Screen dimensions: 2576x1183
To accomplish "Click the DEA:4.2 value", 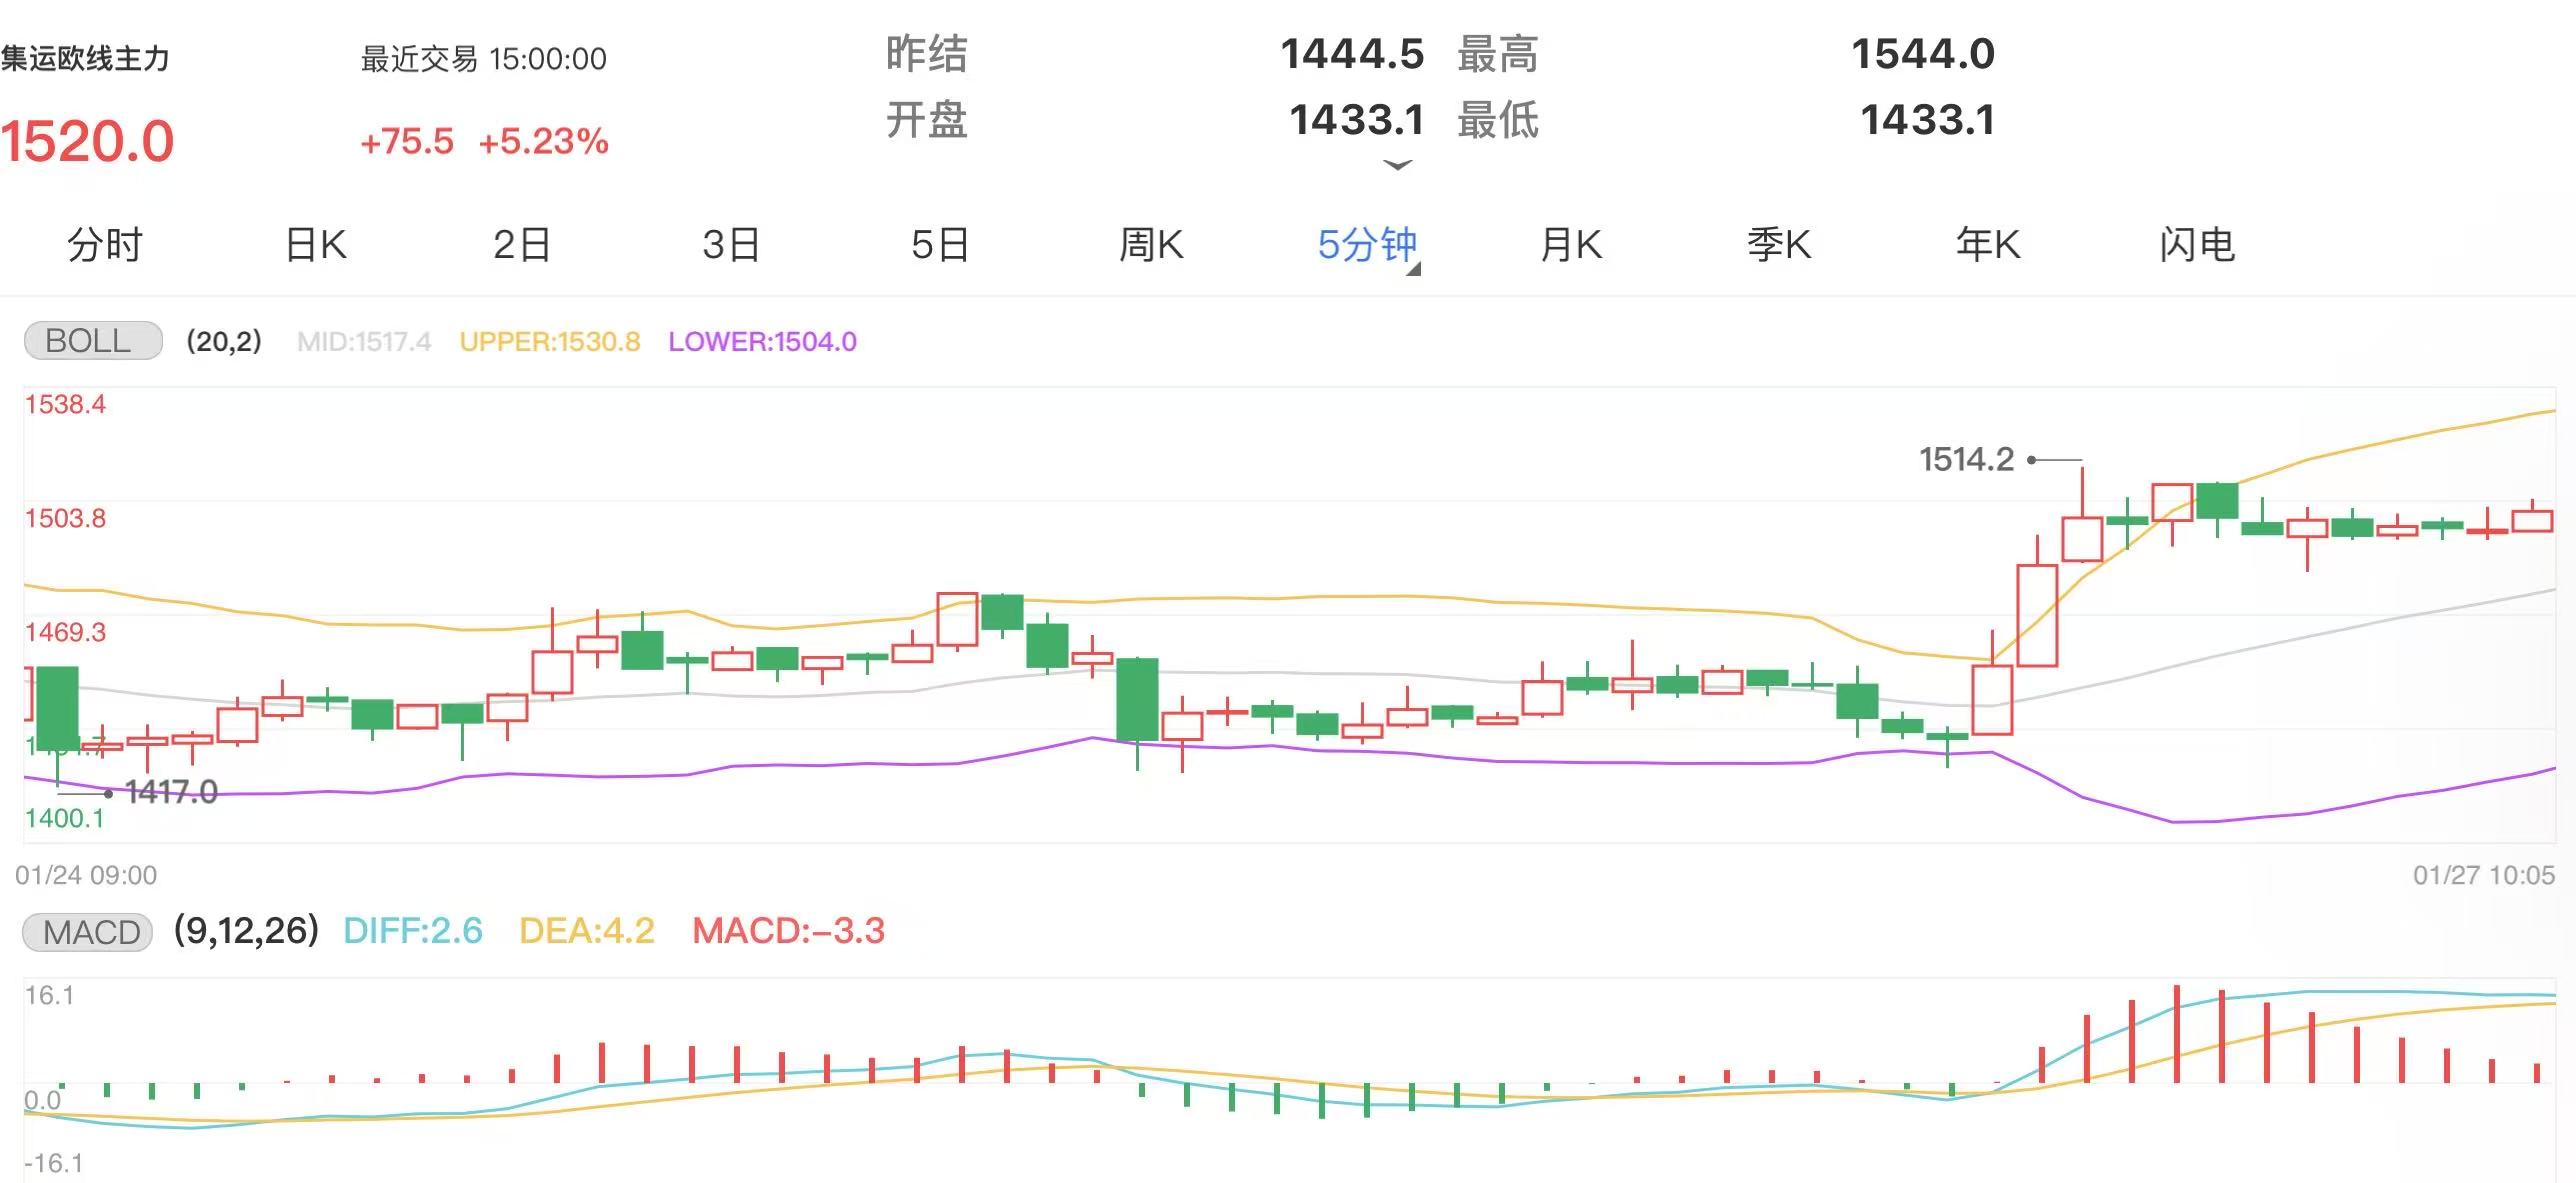I will point(587,931).
